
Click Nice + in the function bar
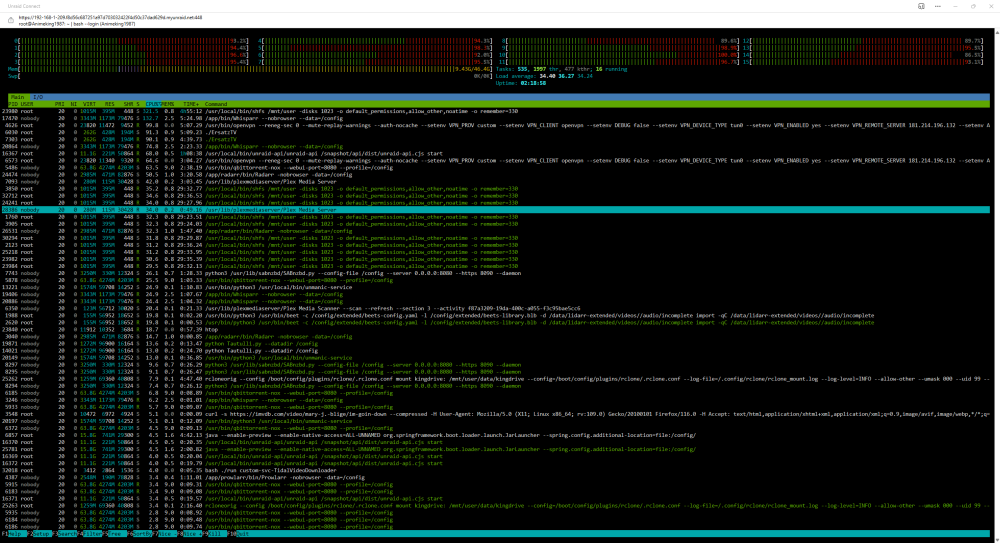190,534
